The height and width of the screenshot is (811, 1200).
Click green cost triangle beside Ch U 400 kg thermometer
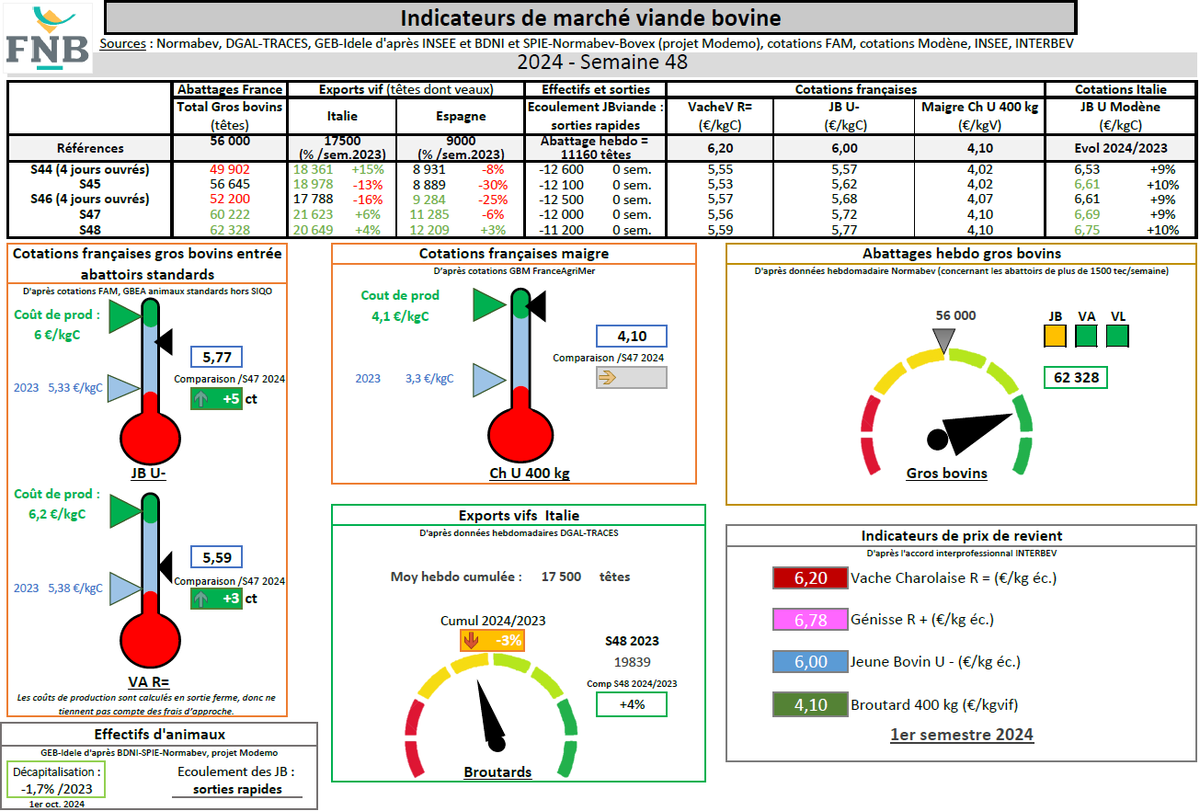pyautogui.click(x=489, y=303)
